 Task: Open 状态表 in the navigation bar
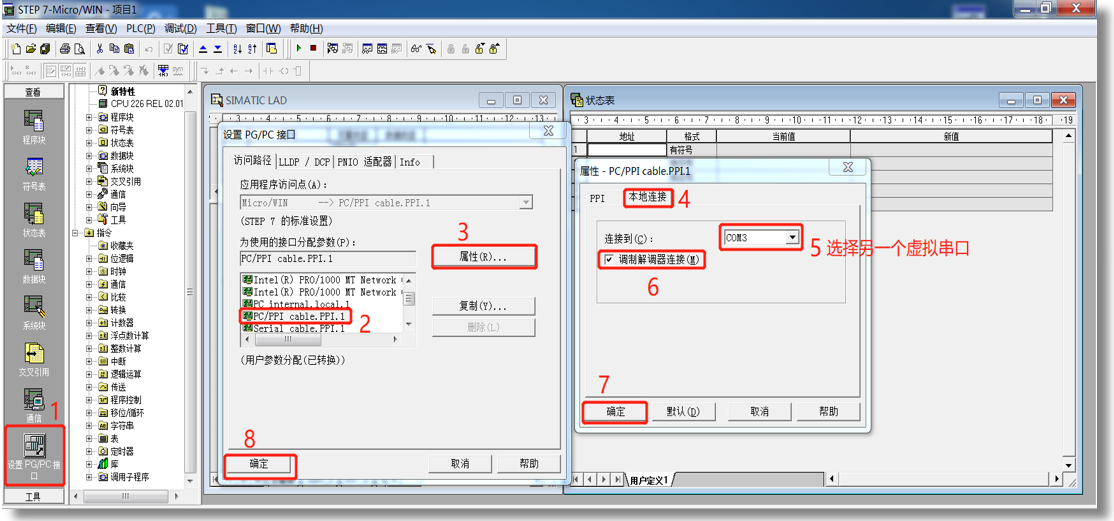pyautogui.click(x=33, y=219)
